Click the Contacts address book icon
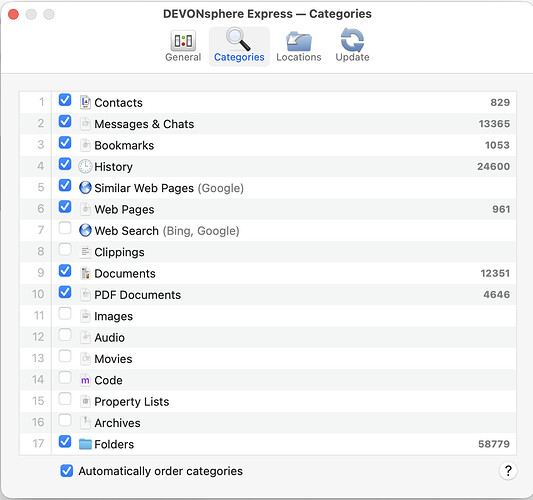The width and height of the screenshot is (533, 500). click(85, 102)
